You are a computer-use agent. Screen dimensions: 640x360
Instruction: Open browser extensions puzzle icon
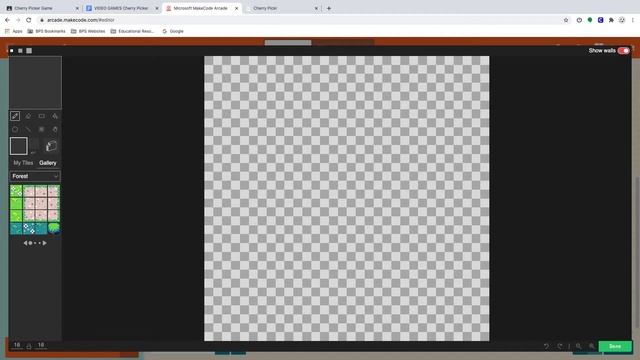(x=611, y=20)
